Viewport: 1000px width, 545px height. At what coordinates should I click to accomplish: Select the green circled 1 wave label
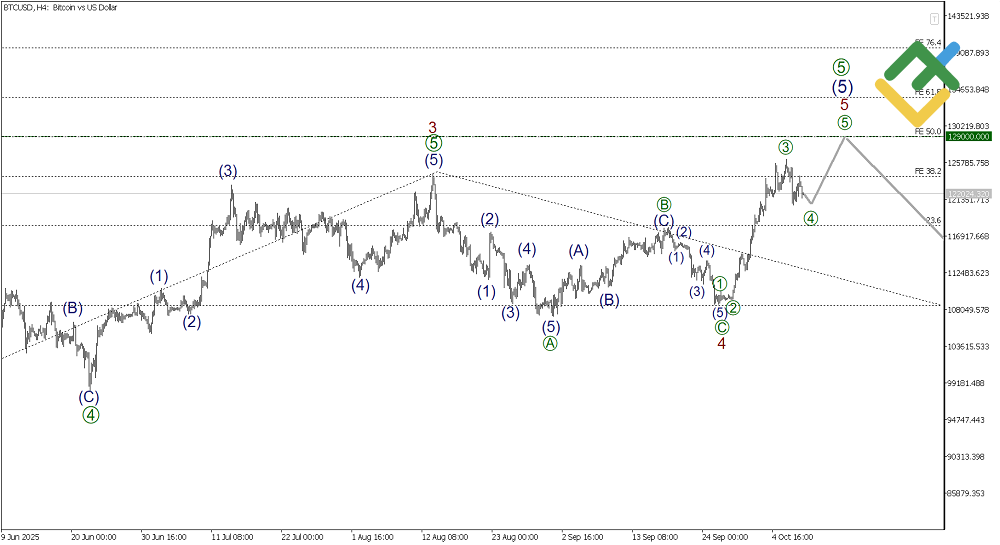pos(719,284)
